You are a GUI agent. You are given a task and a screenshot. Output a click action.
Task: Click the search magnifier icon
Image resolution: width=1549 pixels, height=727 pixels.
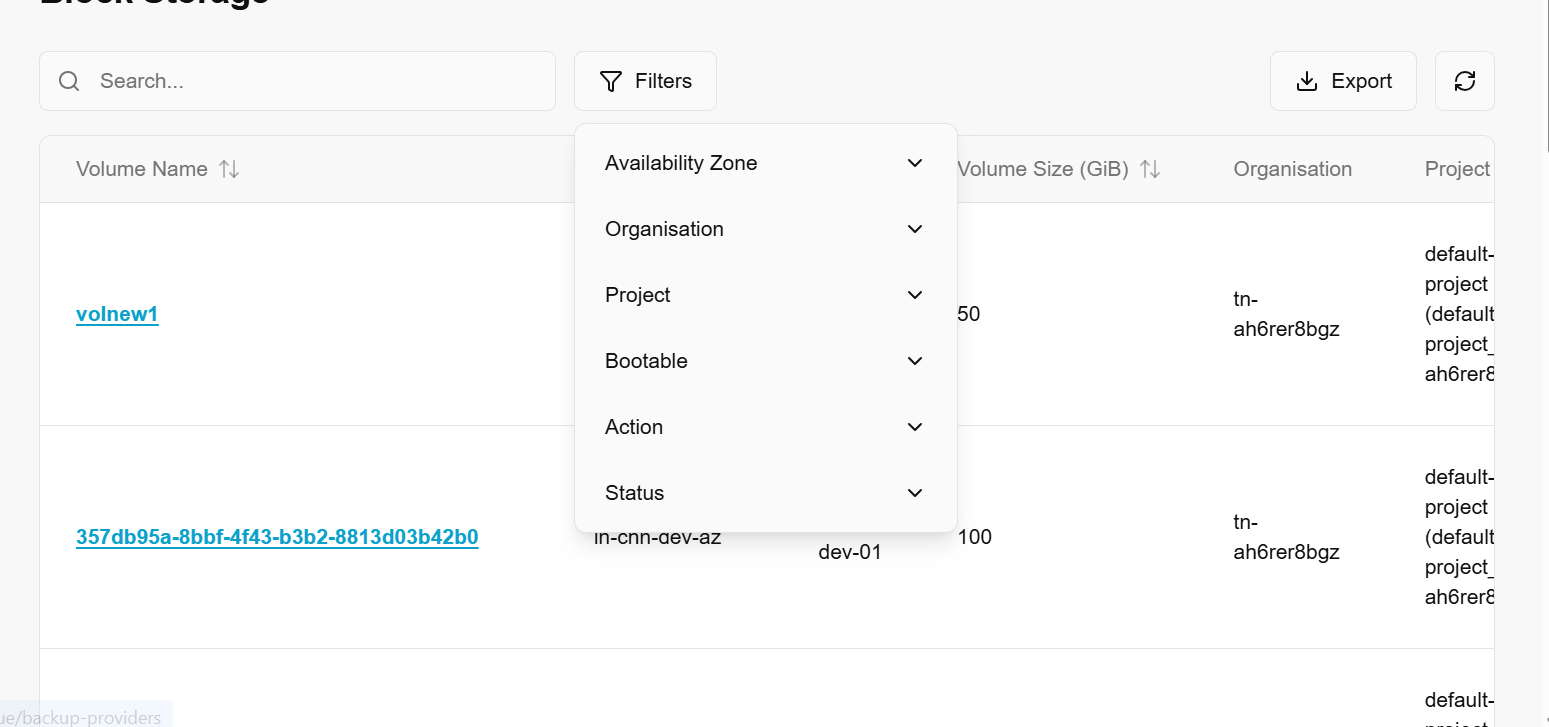69,81
